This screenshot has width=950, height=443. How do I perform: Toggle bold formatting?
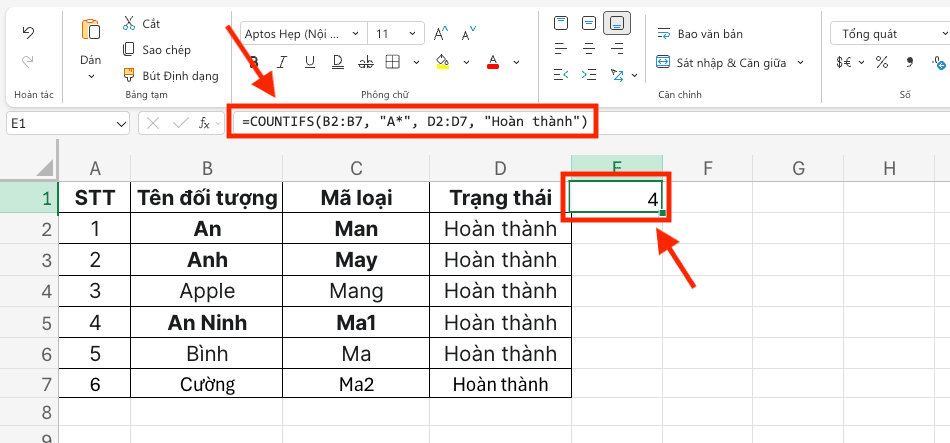(x=254, y=62)
